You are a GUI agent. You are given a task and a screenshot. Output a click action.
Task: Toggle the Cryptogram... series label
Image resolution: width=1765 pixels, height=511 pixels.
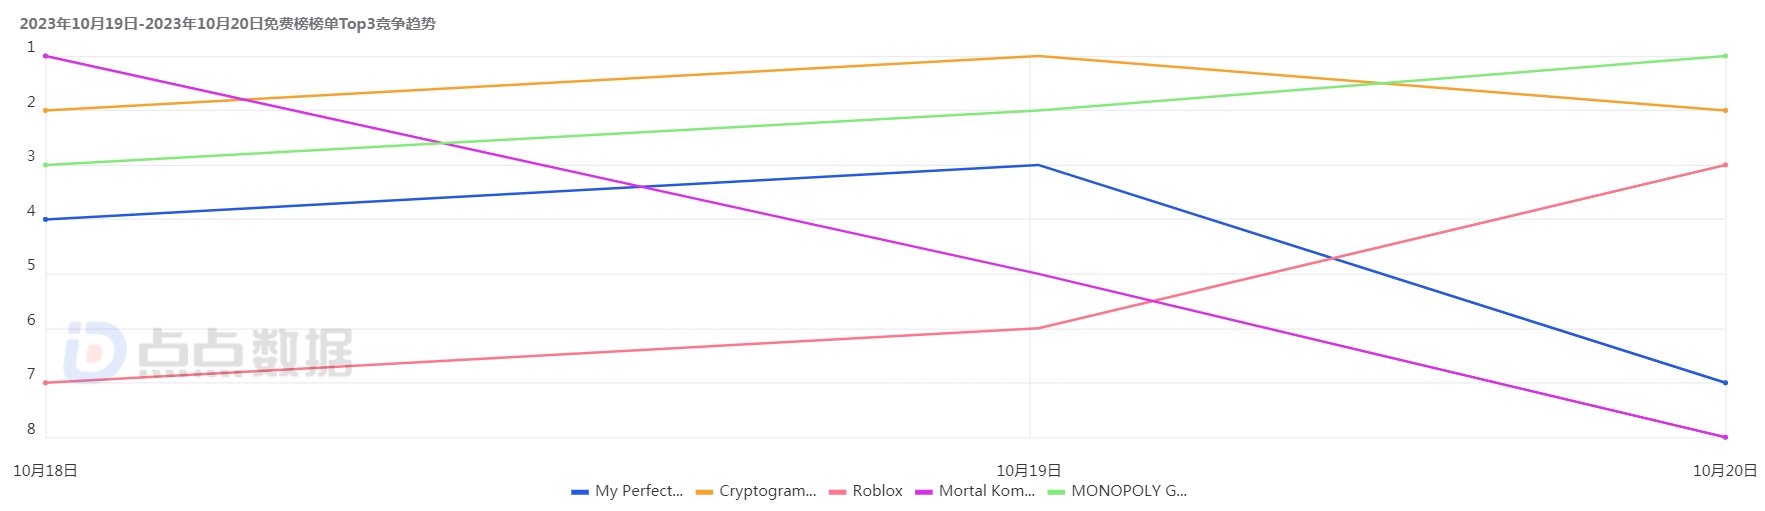(767, 491)
